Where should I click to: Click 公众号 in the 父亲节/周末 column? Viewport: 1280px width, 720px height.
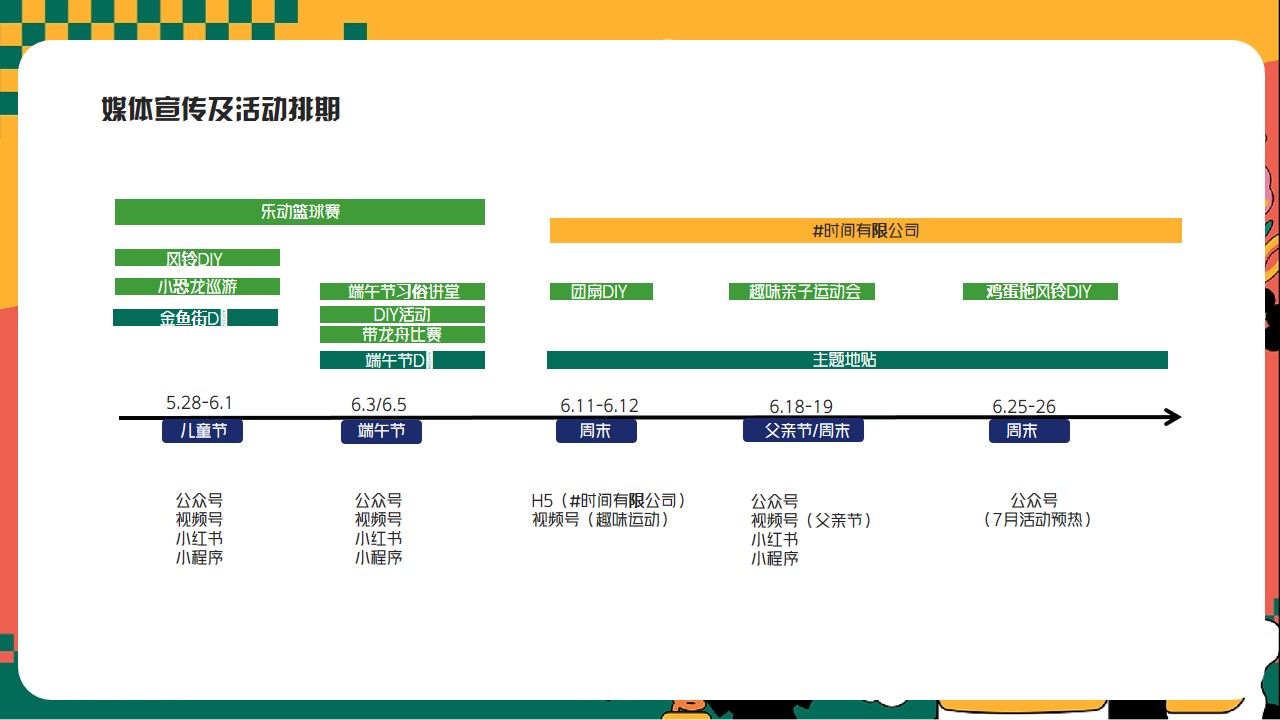click(775, 501)
